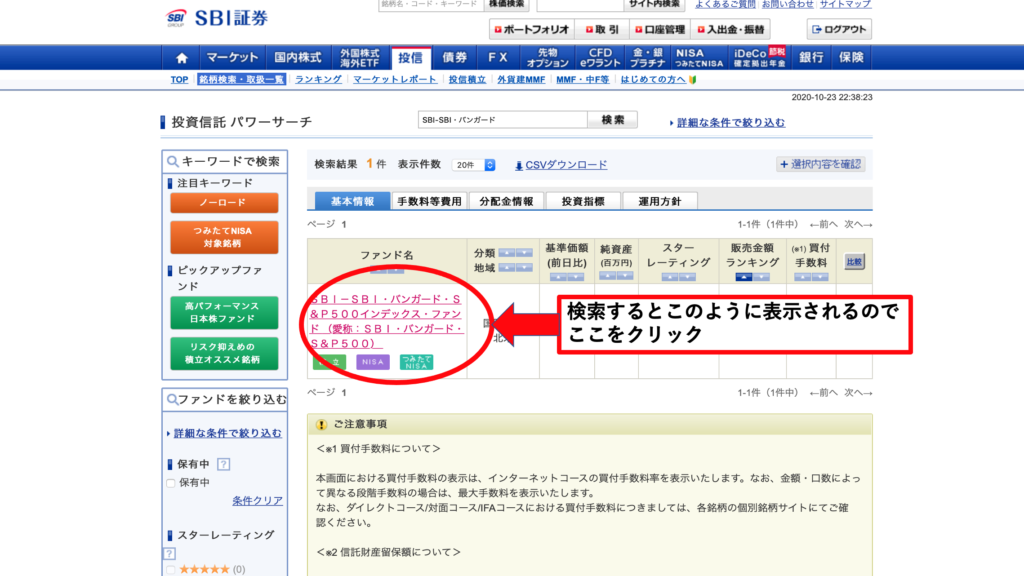Image resolution: width=1024 pixels, height=576 pixels.
Task: Open the 投信 menu
Action: 411,57
